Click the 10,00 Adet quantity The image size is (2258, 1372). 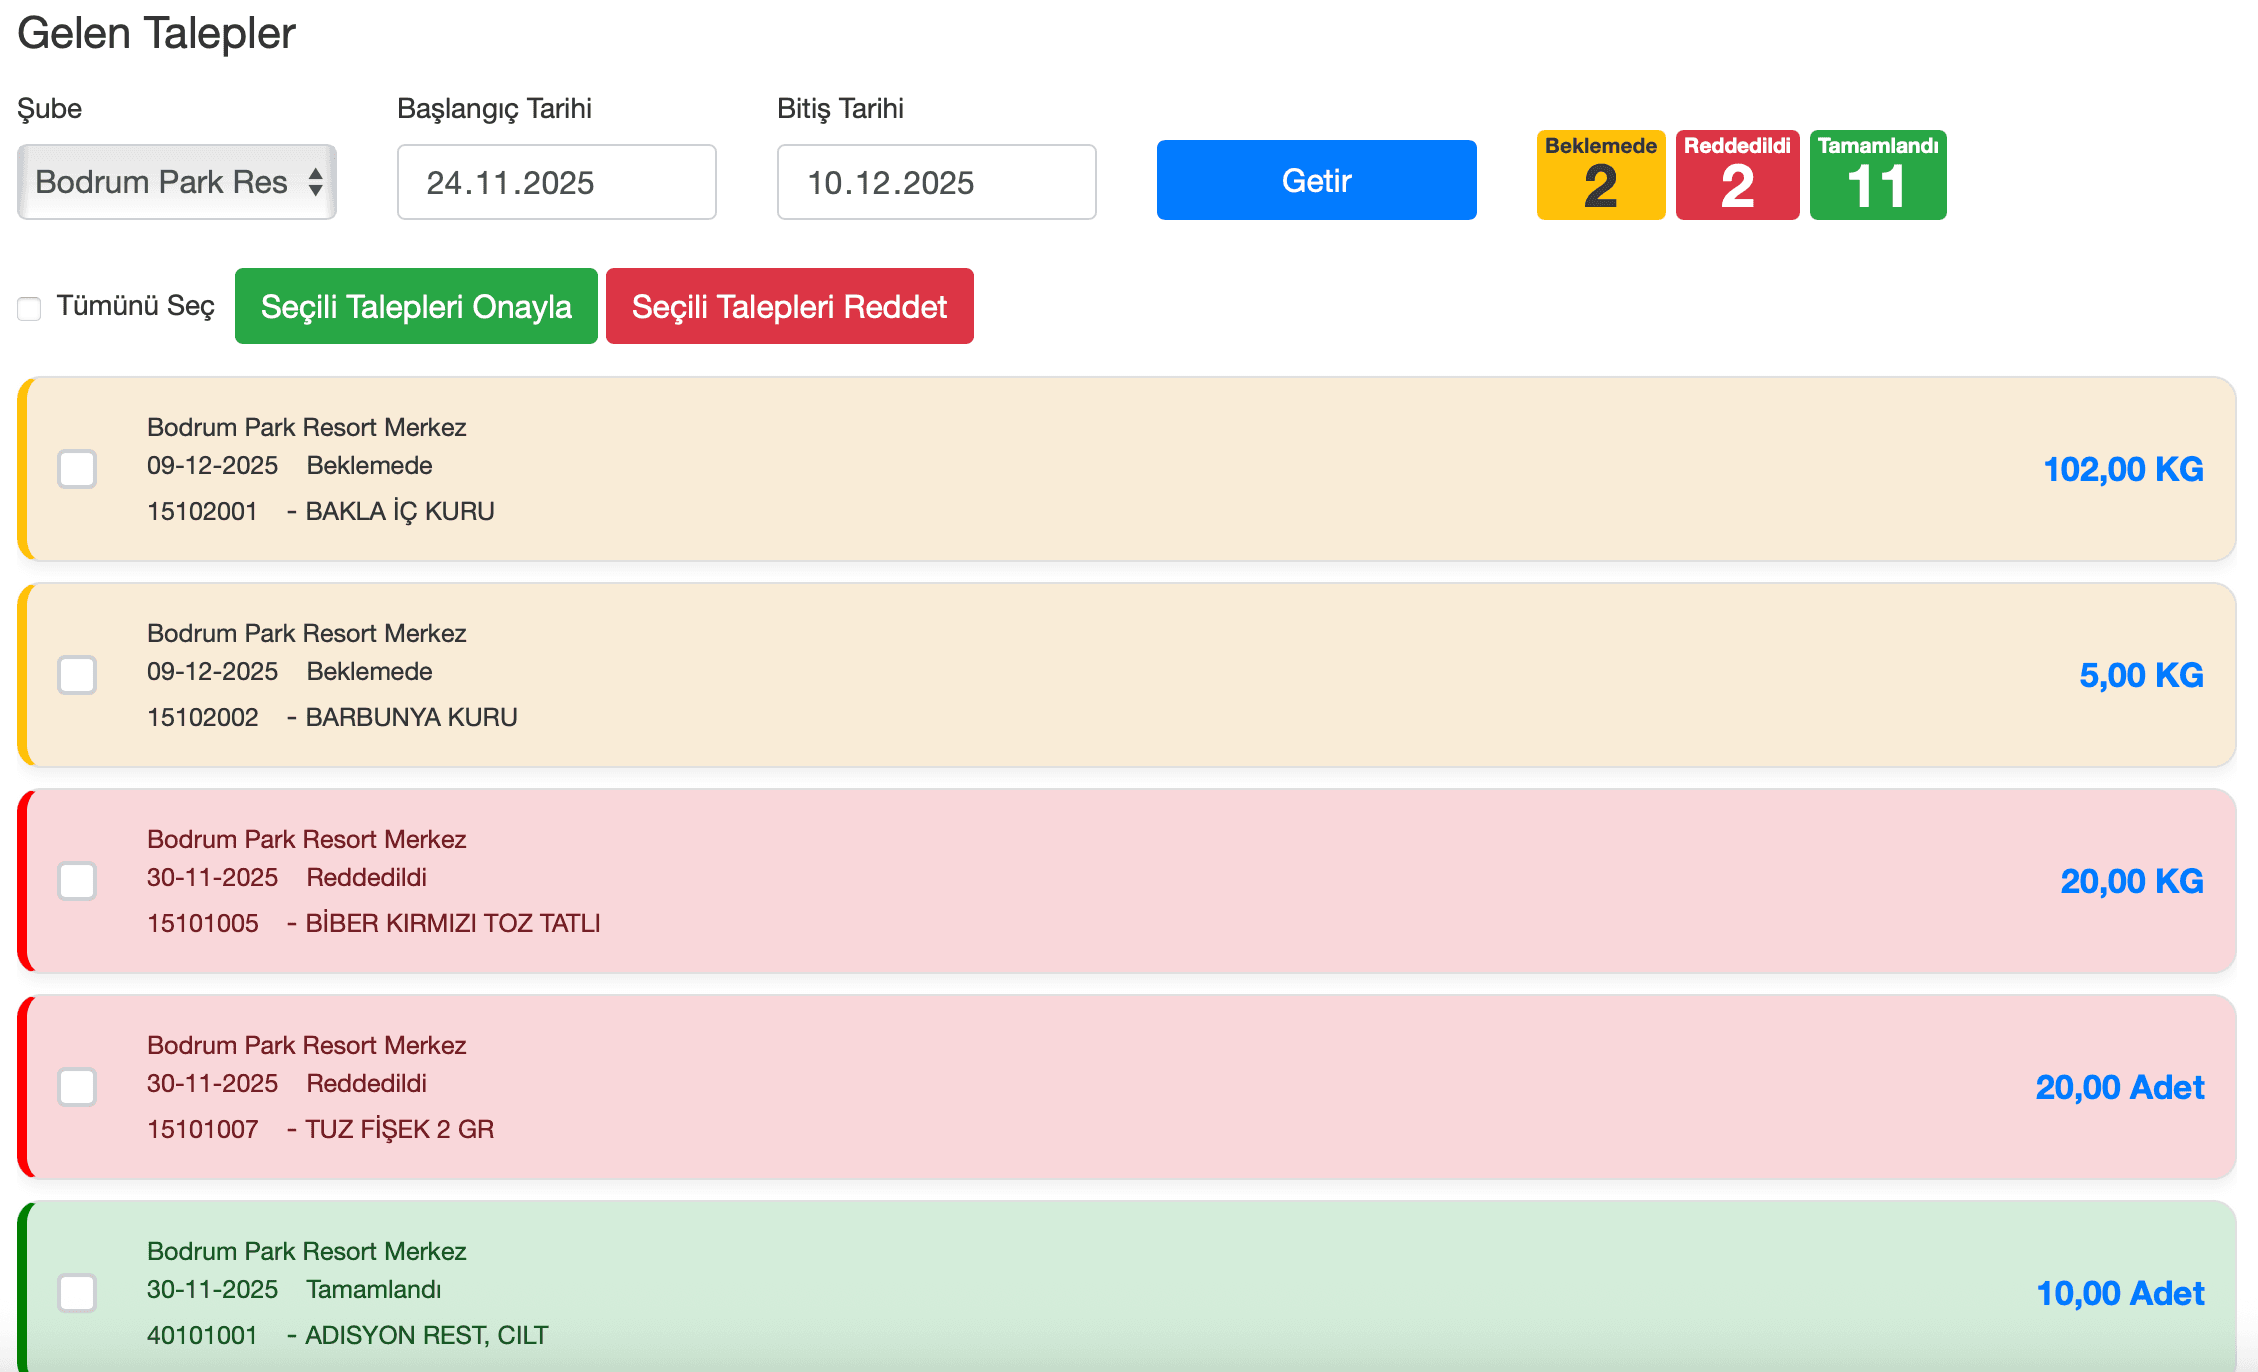(x=2120, y=1293)
